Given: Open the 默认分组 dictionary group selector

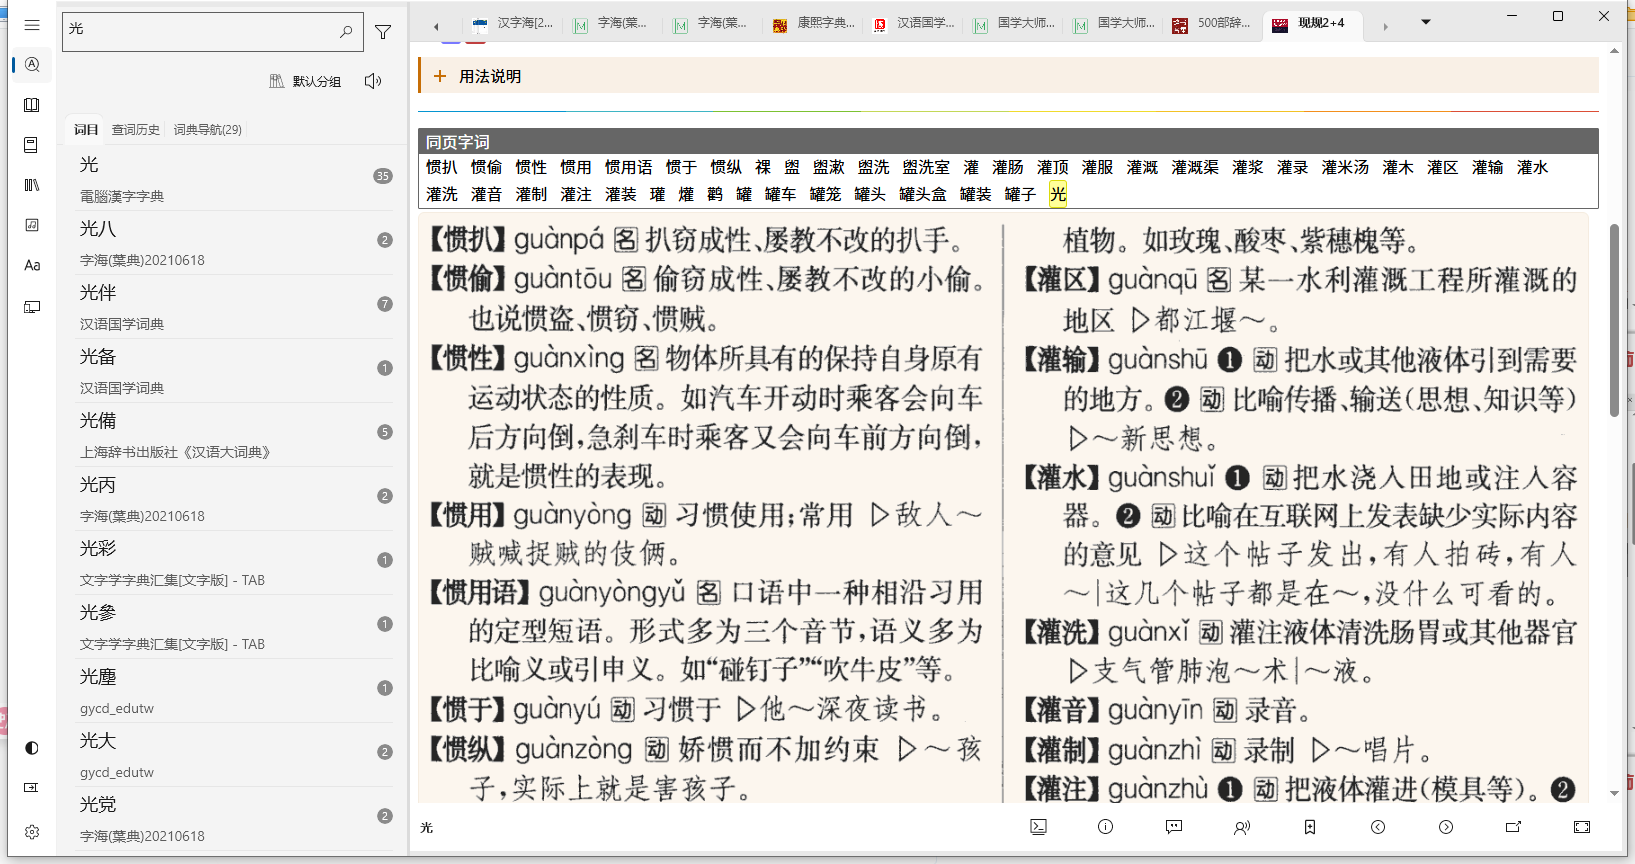Looking at the screenshot, I should [x=306, y=81].
